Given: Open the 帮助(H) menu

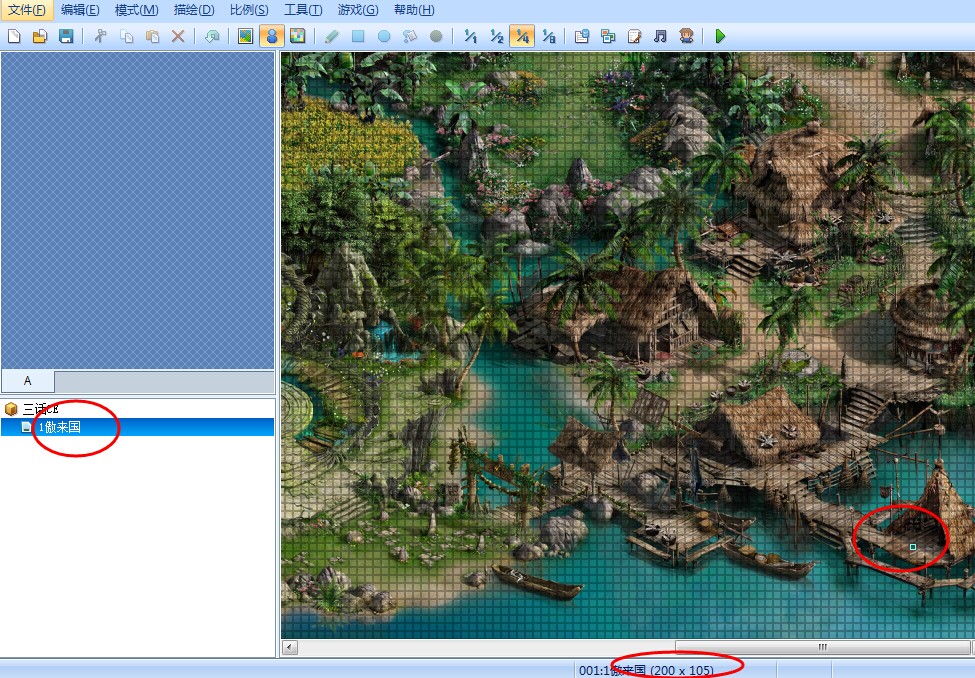Looking at the screenshot, I should (x=414, y=10).
